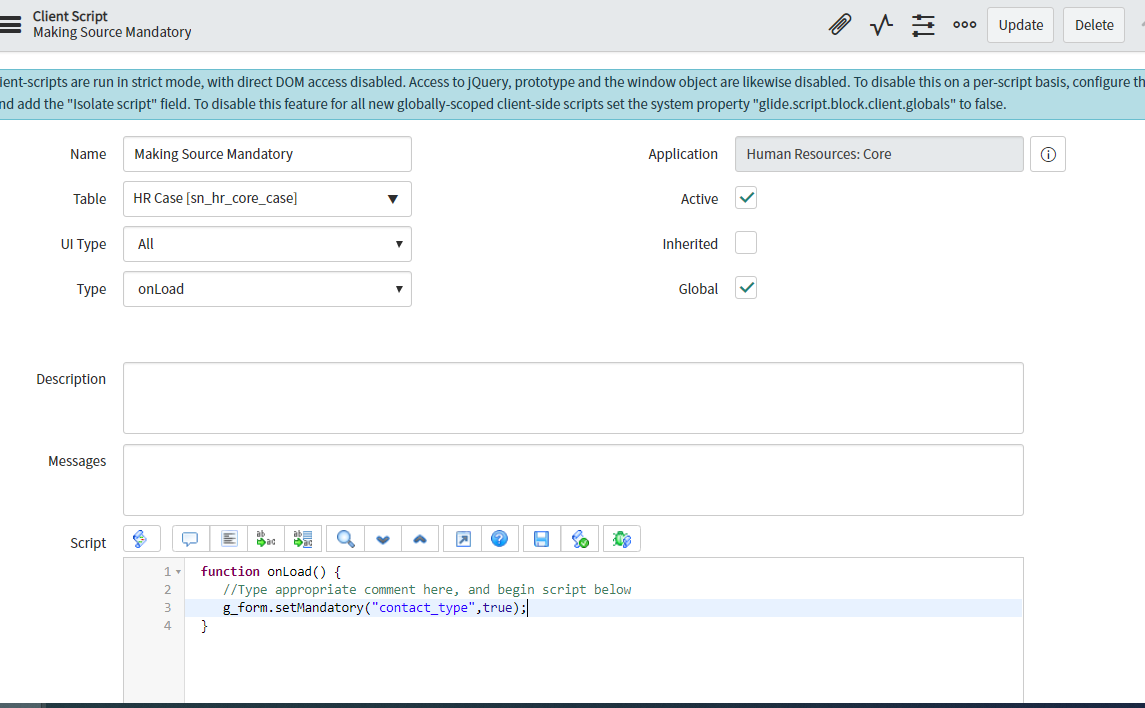This screenshot has height=708, width=1145.
Task: Click the check syntax icon
Action: pos(581,539)
